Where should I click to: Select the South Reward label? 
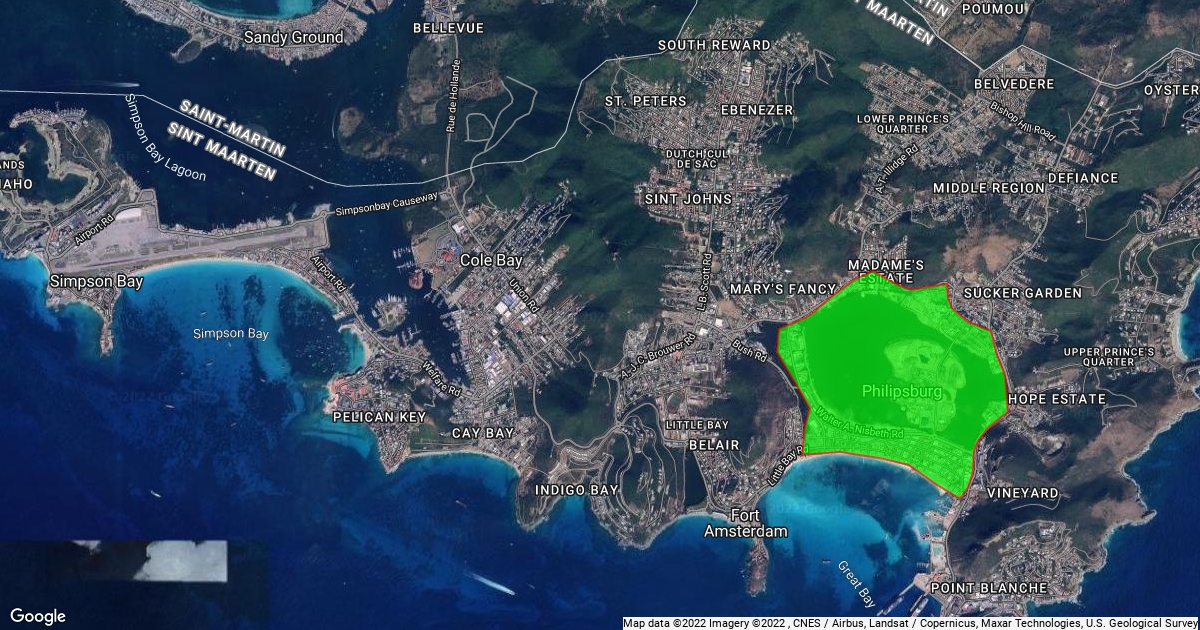[714, 45]
